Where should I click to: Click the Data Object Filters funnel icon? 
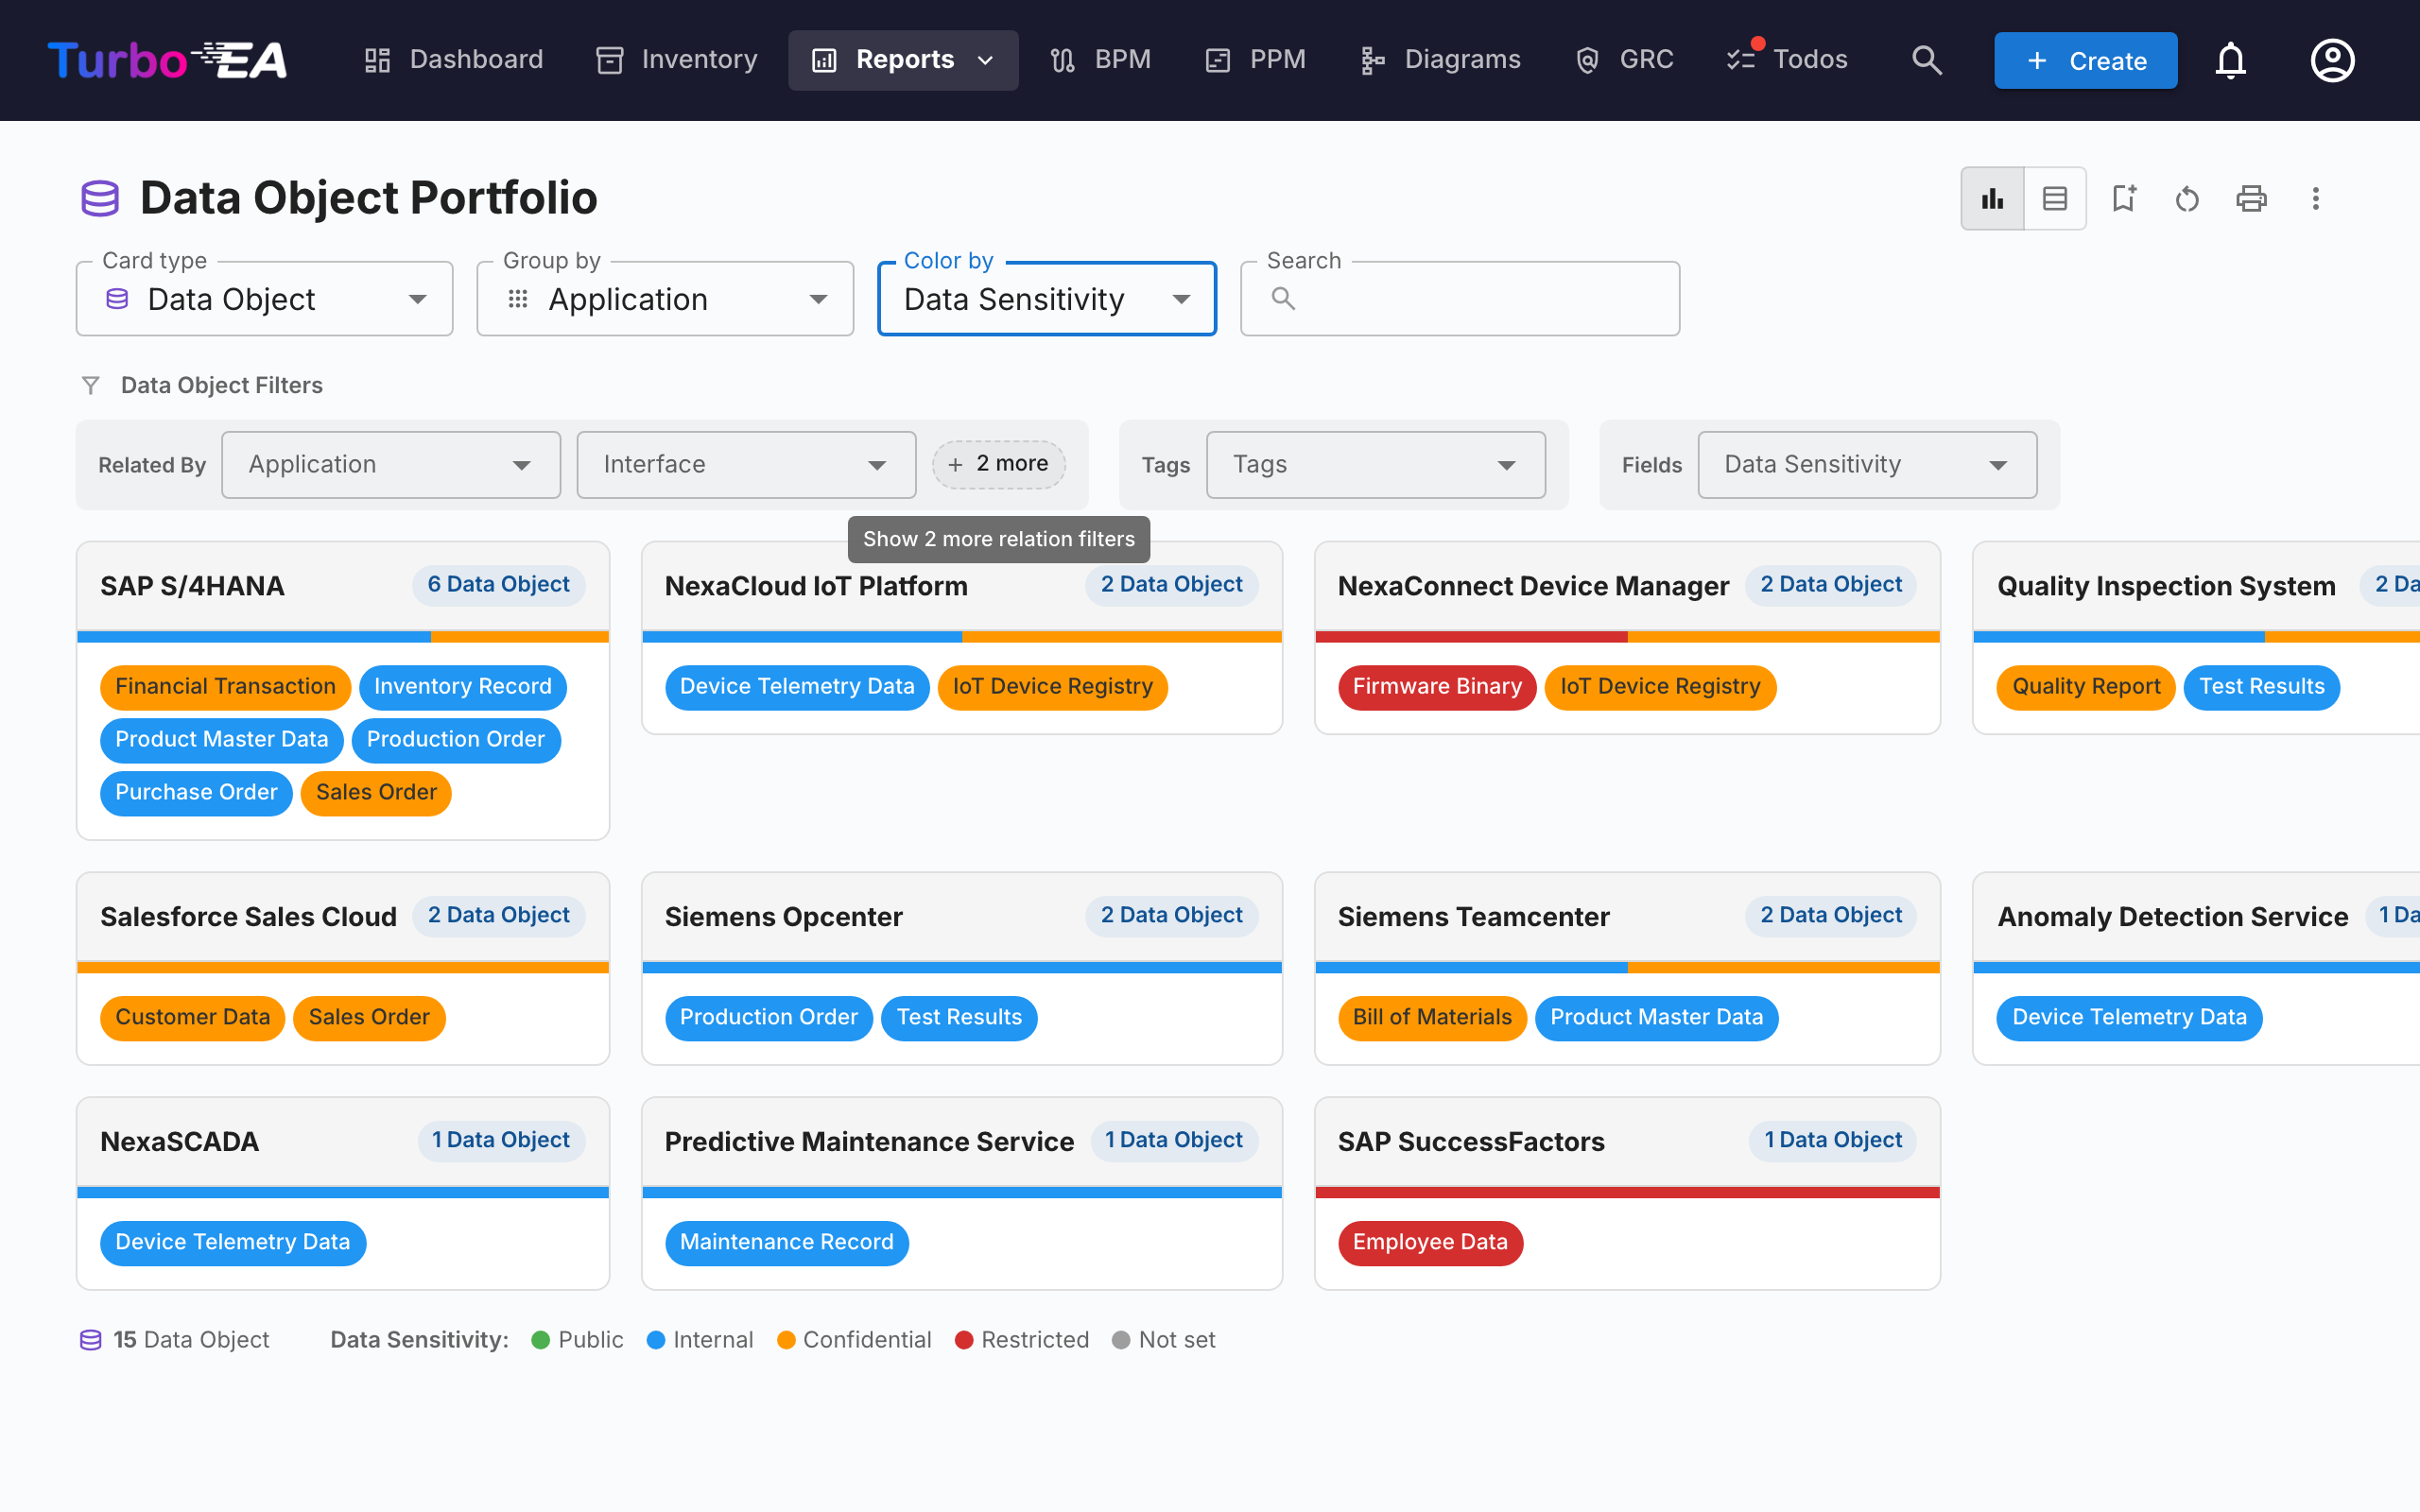tap(91, 385)
